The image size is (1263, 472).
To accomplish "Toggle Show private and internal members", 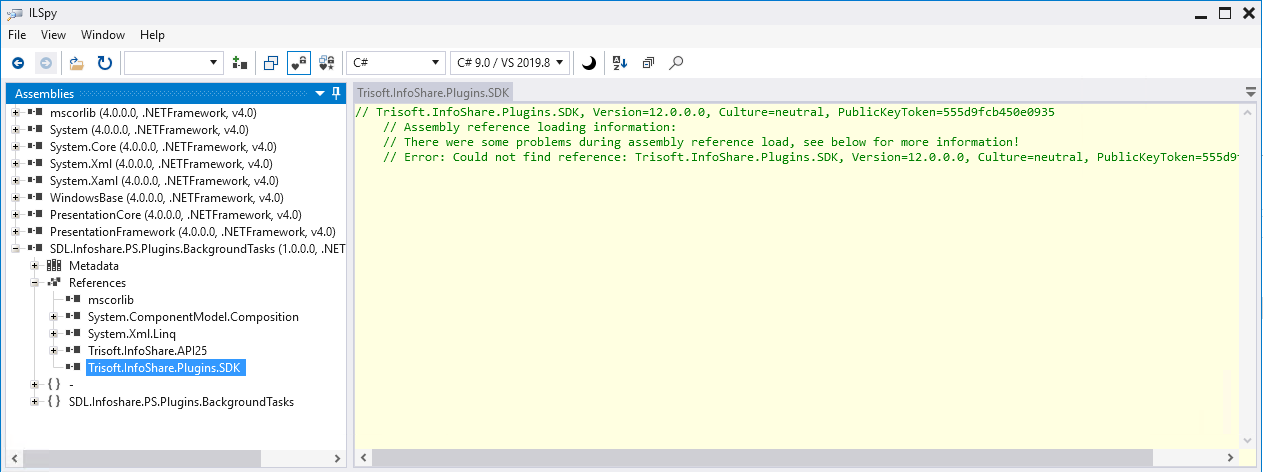I will coord(298,63).
